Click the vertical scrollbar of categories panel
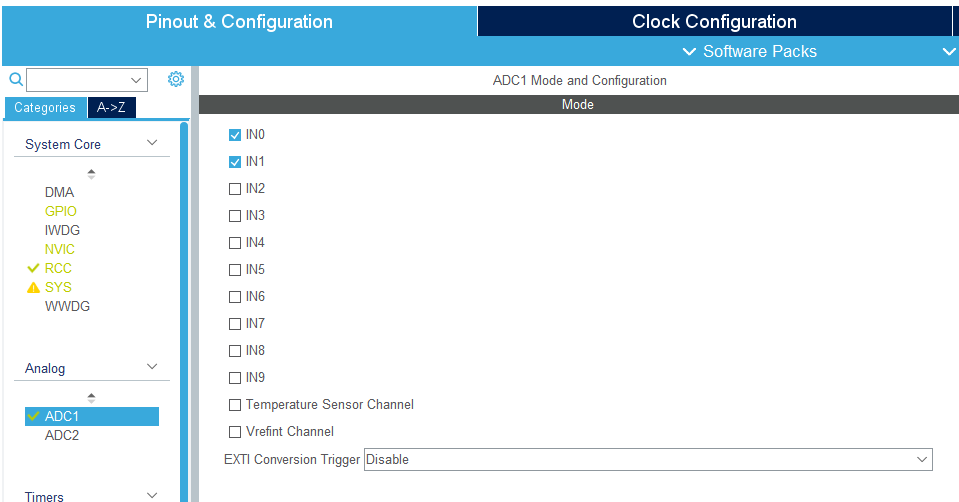This screenshot has width=959, height=502. [184, 300]
